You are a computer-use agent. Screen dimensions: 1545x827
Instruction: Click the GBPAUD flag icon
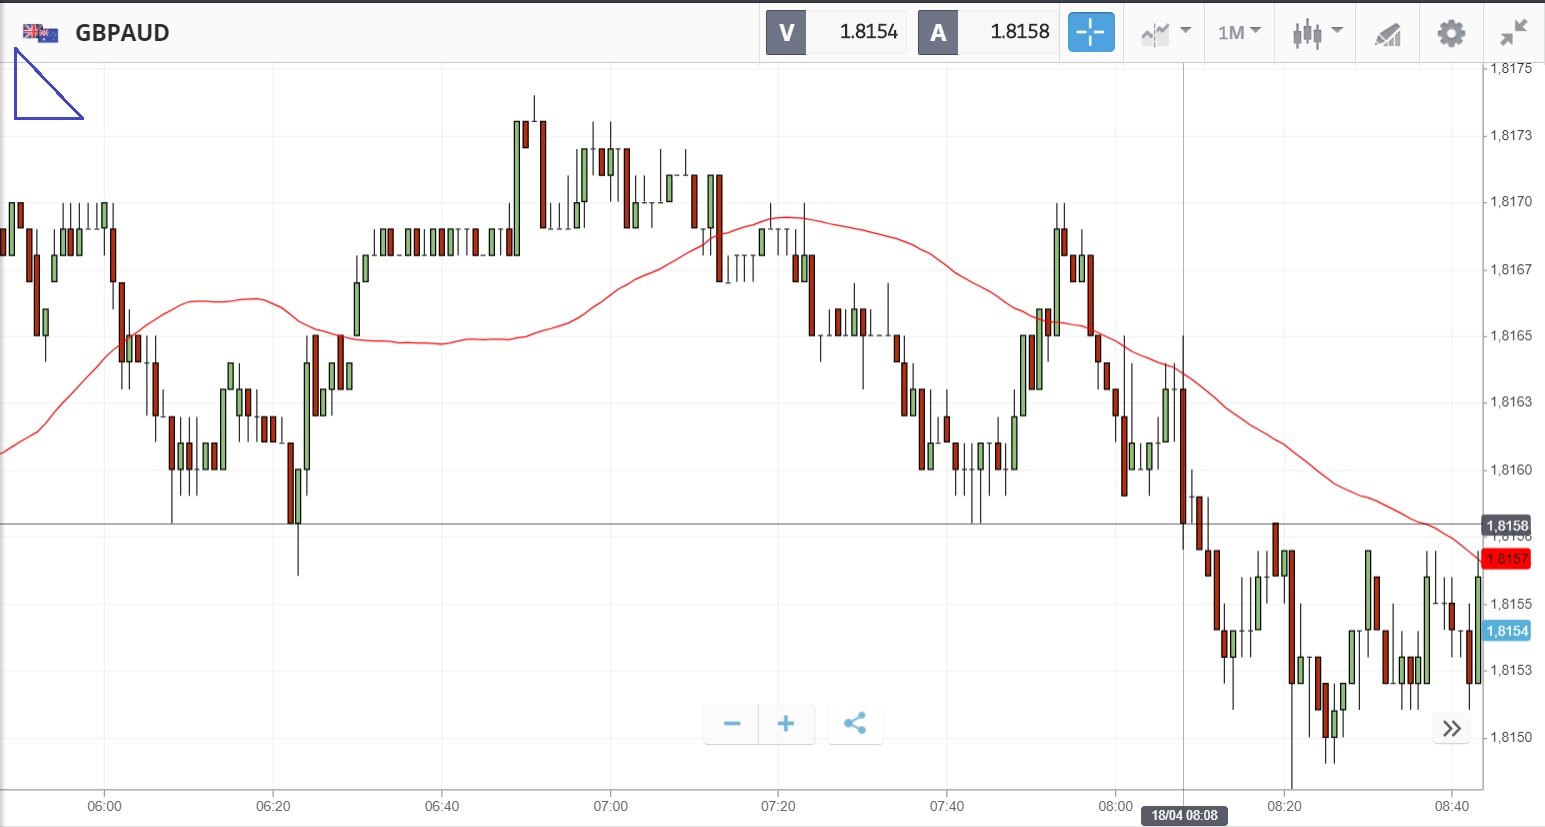tap(40, 33)
